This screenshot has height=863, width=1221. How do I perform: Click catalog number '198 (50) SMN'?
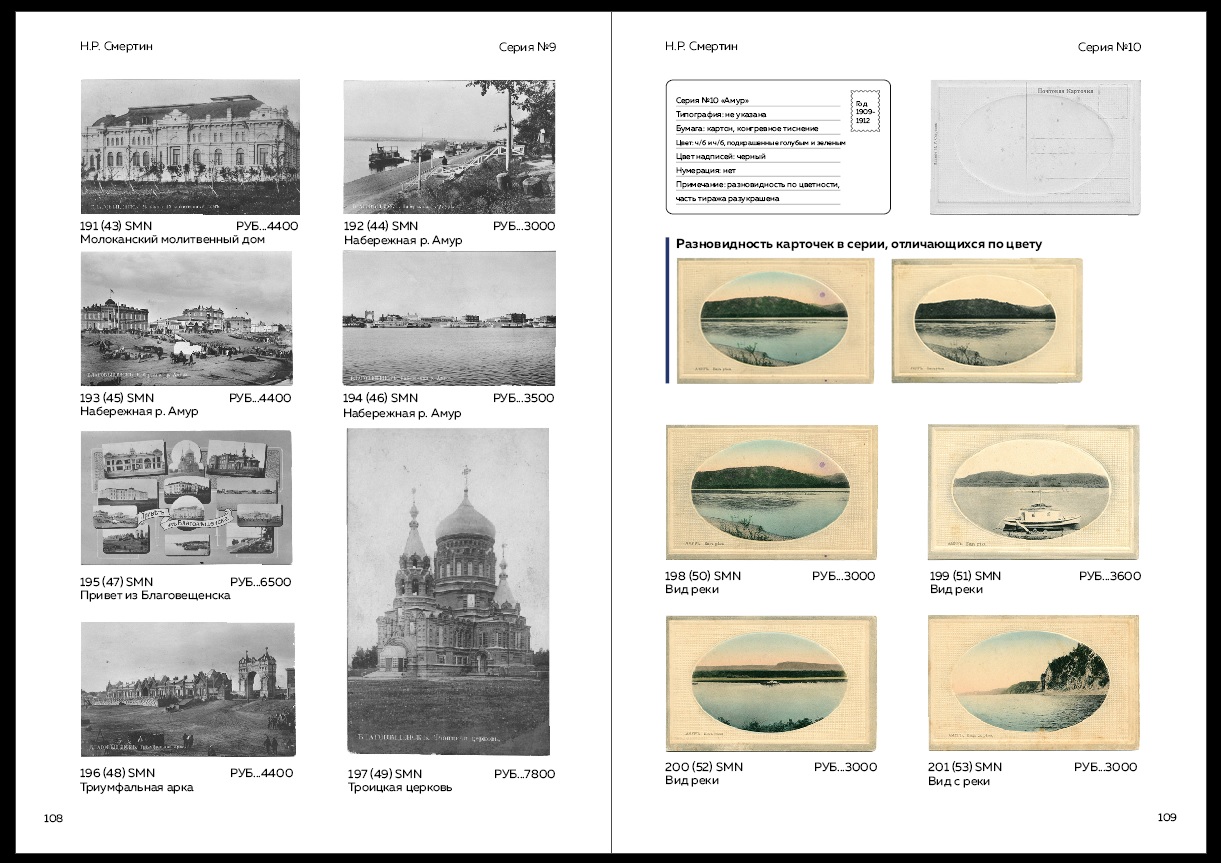click(703, 576)
